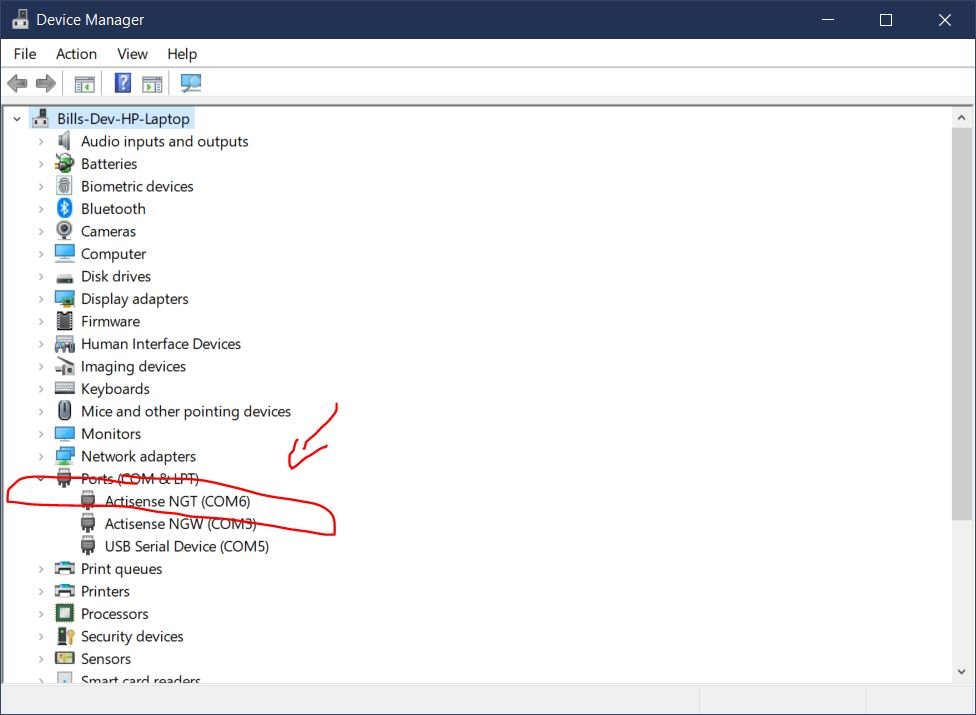Collapse the Bills-Dev-HP-Laptop root node
976x715 pixels.
[17, 119]
